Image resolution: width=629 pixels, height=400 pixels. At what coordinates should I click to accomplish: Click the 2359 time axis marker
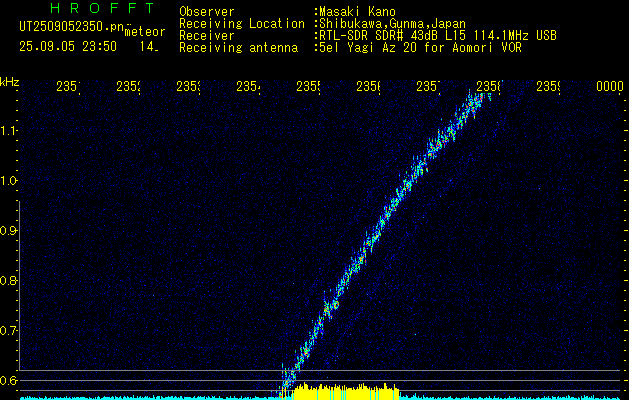coord(548,86)
